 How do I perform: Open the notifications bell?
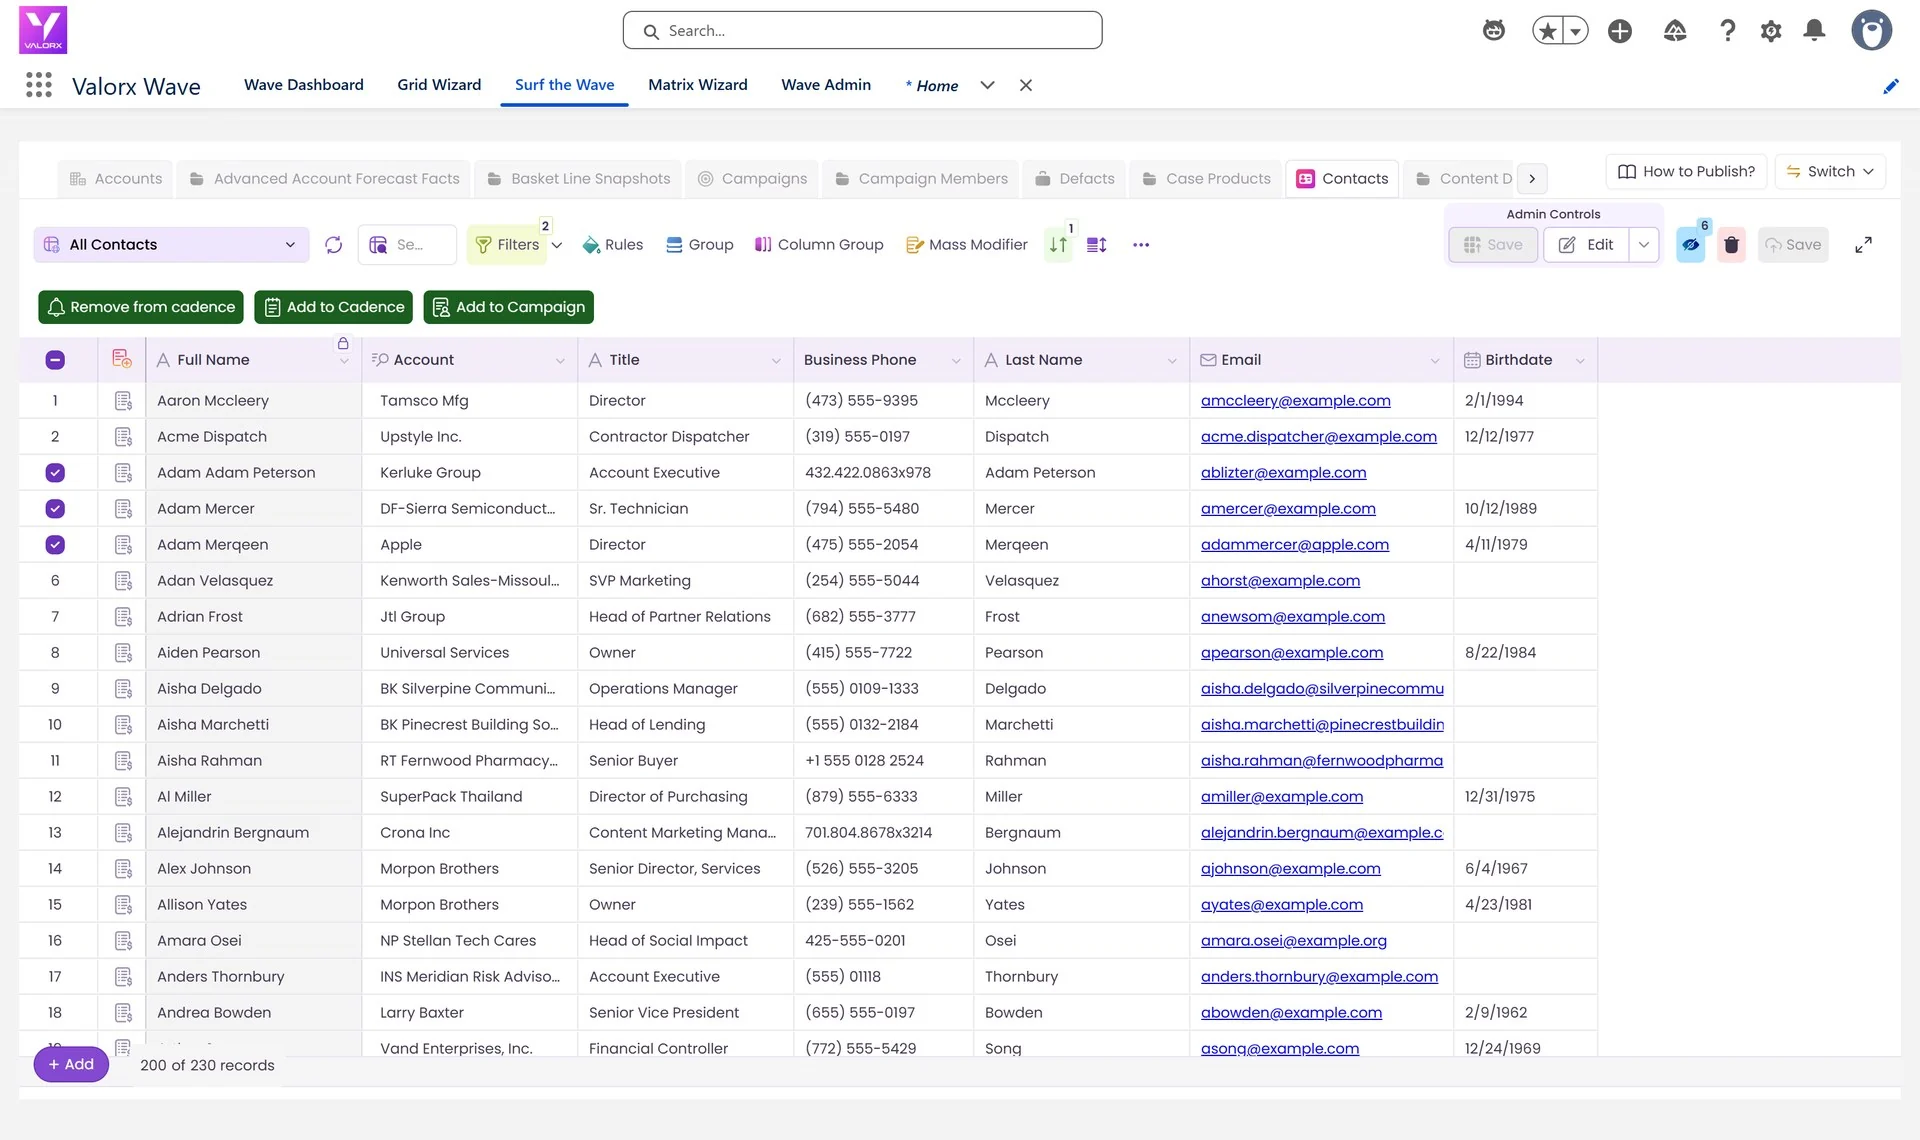(x=1814, y=31)
